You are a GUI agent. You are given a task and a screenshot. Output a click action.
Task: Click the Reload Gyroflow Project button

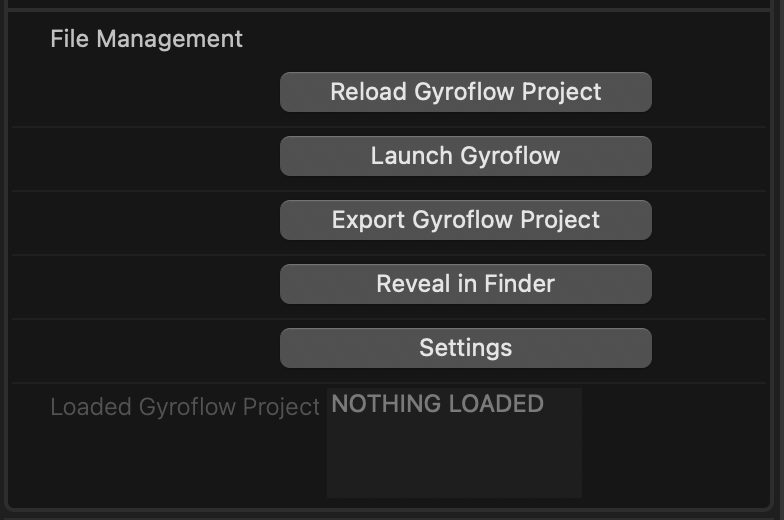466,92
